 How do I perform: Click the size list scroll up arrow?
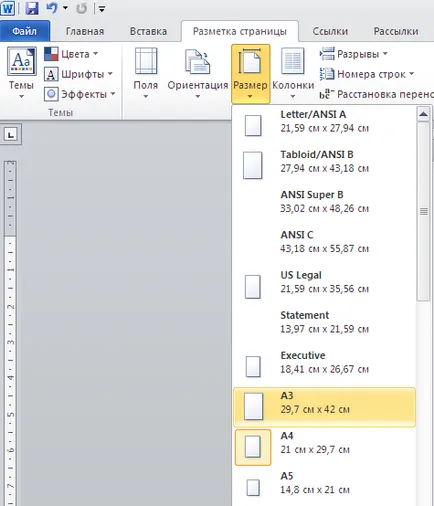click(x=423, y=114)
